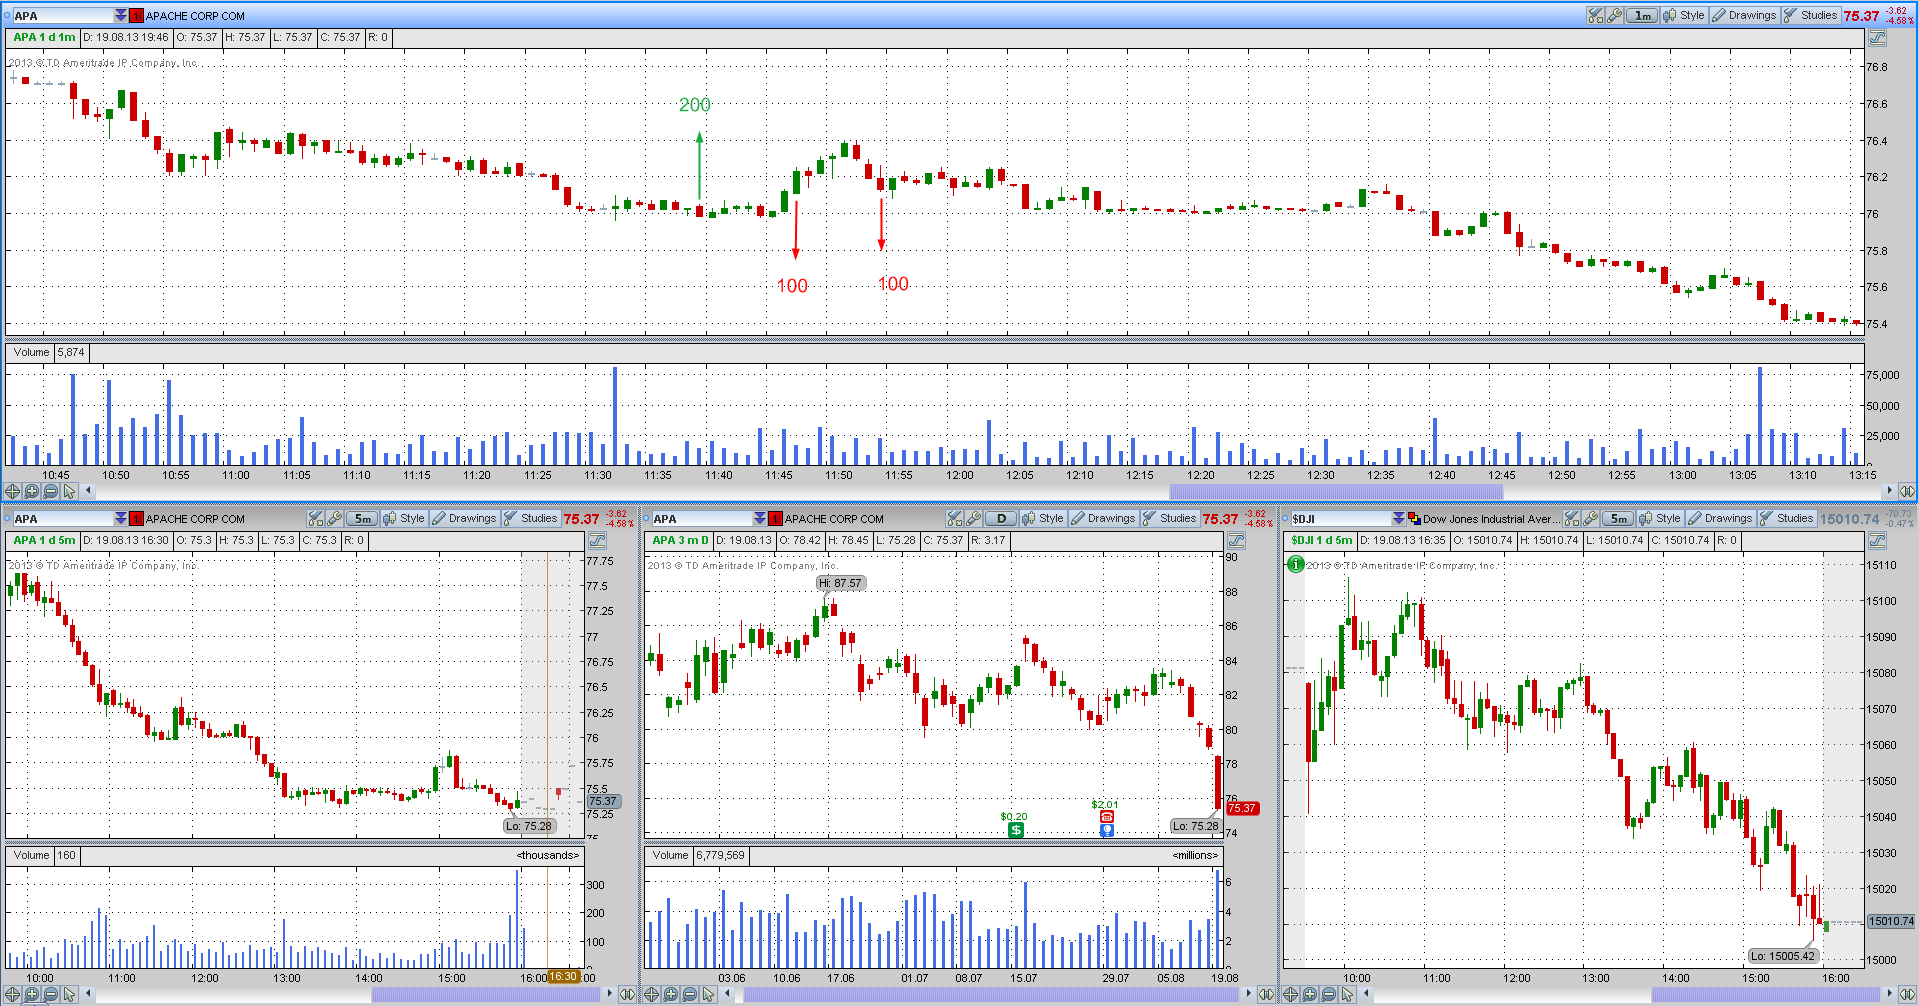This screenshot has width=1919, height=1006.
Task: Click the blue conference call marker on the daily chart
Action: (x=1106, y=830)
